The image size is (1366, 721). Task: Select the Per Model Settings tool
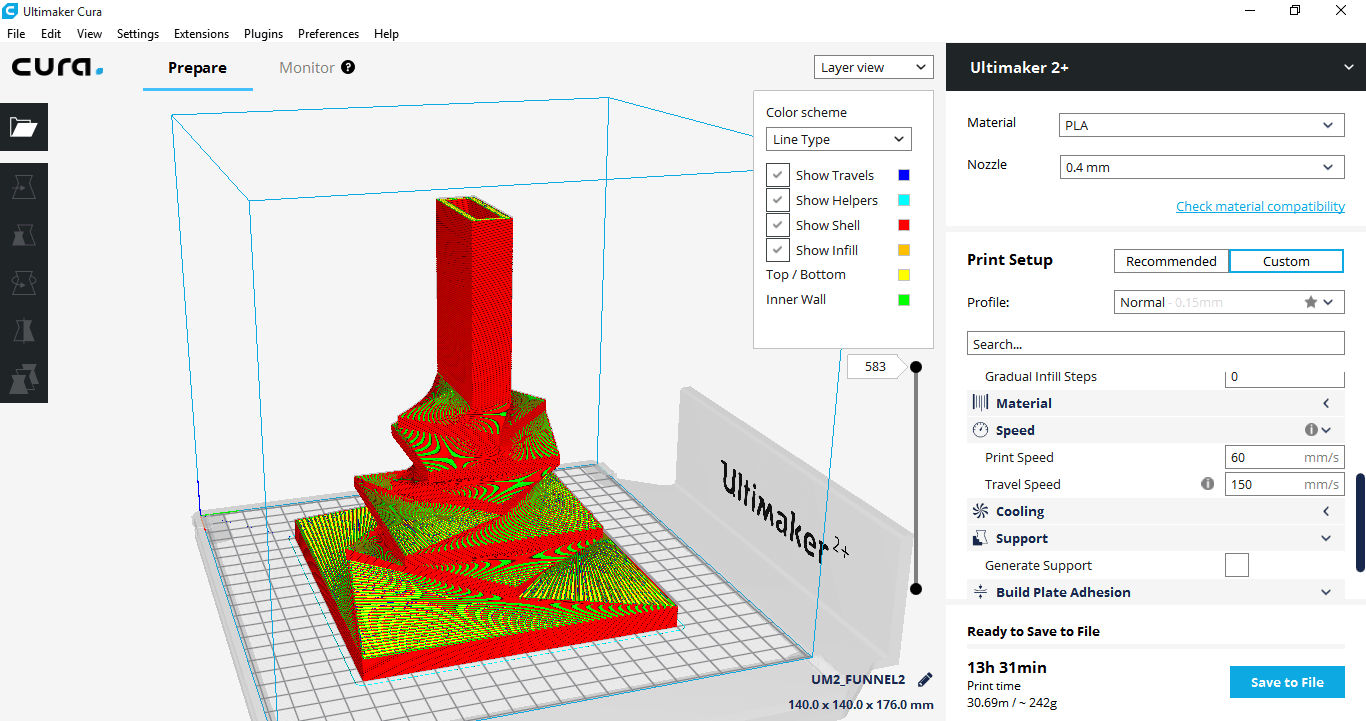tap(24, 379)
